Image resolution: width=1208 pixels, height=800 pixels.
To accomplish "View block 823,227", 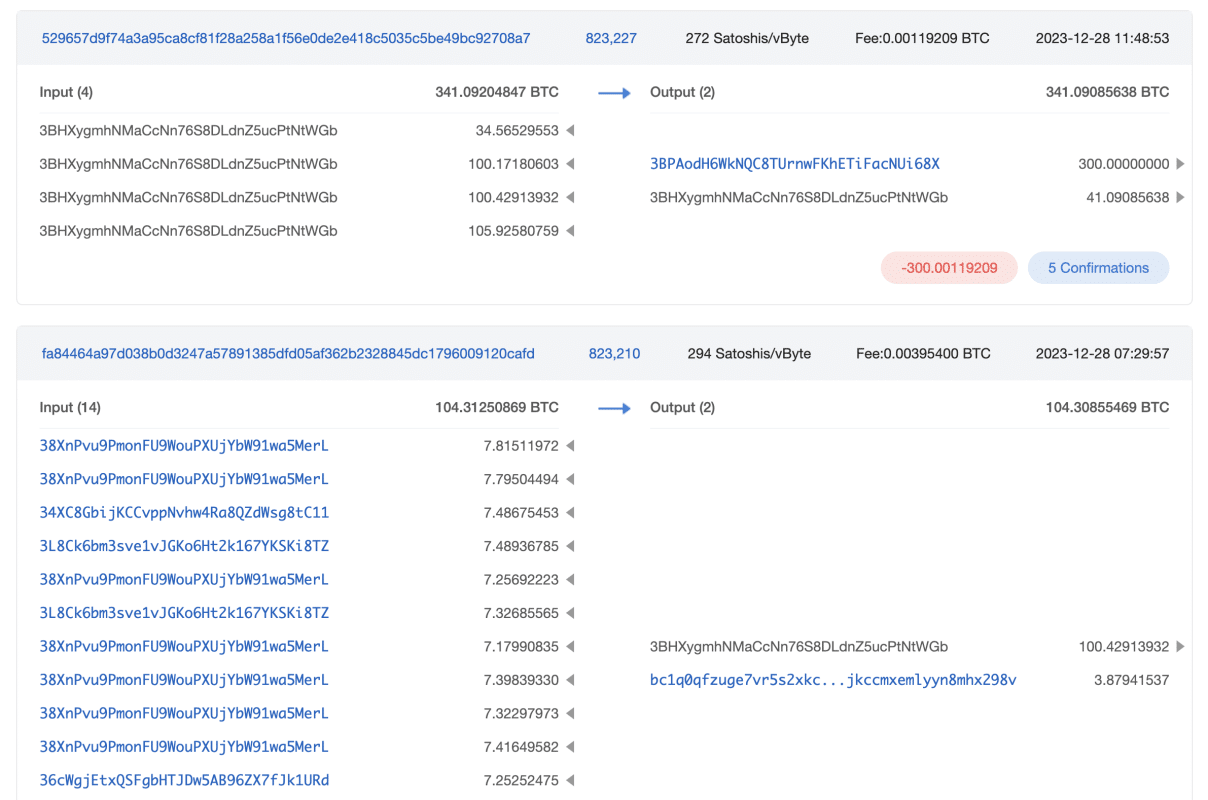I will [x=611, y=37].
